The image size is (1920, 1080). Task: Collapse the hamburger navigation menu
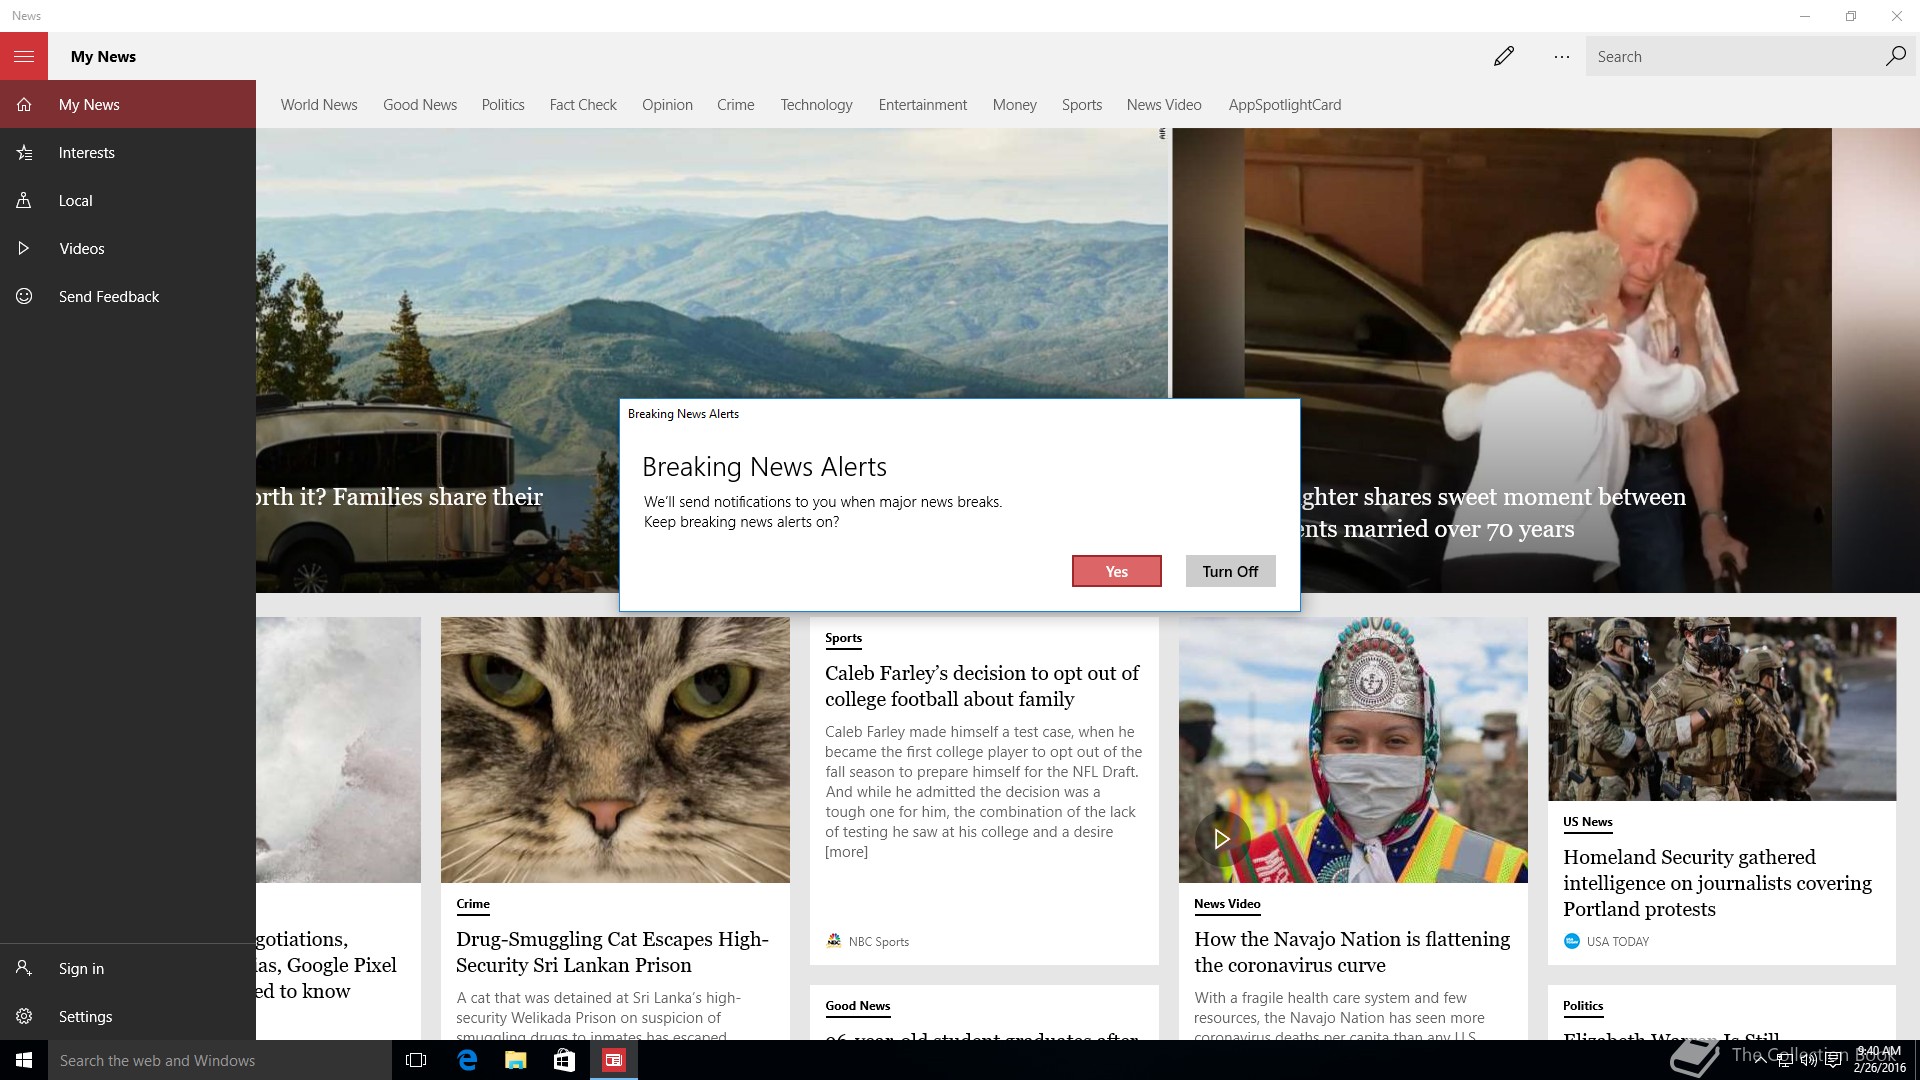24,56
